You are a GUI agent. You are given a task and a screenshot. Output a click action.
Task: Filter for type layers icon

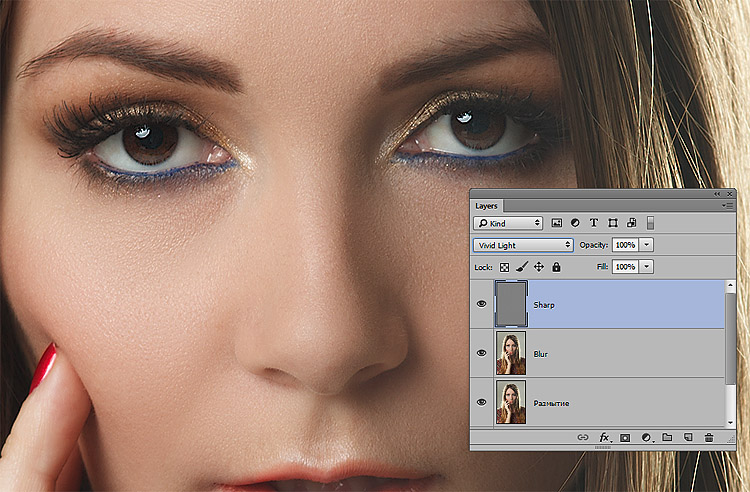(594, 223)
